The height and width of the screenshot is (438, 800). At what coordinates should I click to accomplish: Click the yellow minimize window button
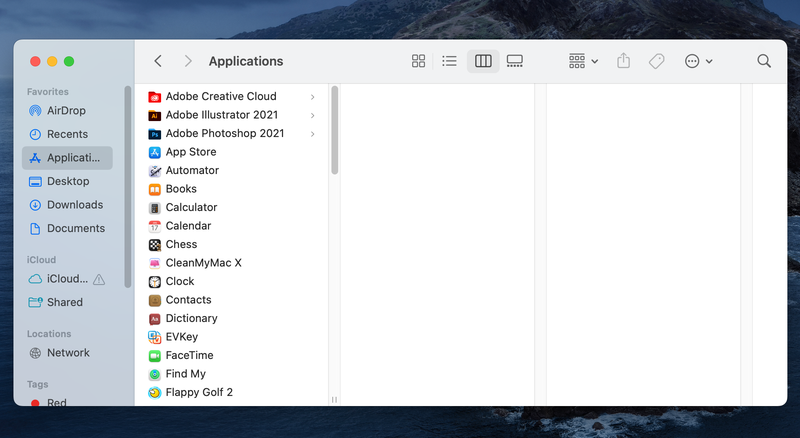coord(52,62)
